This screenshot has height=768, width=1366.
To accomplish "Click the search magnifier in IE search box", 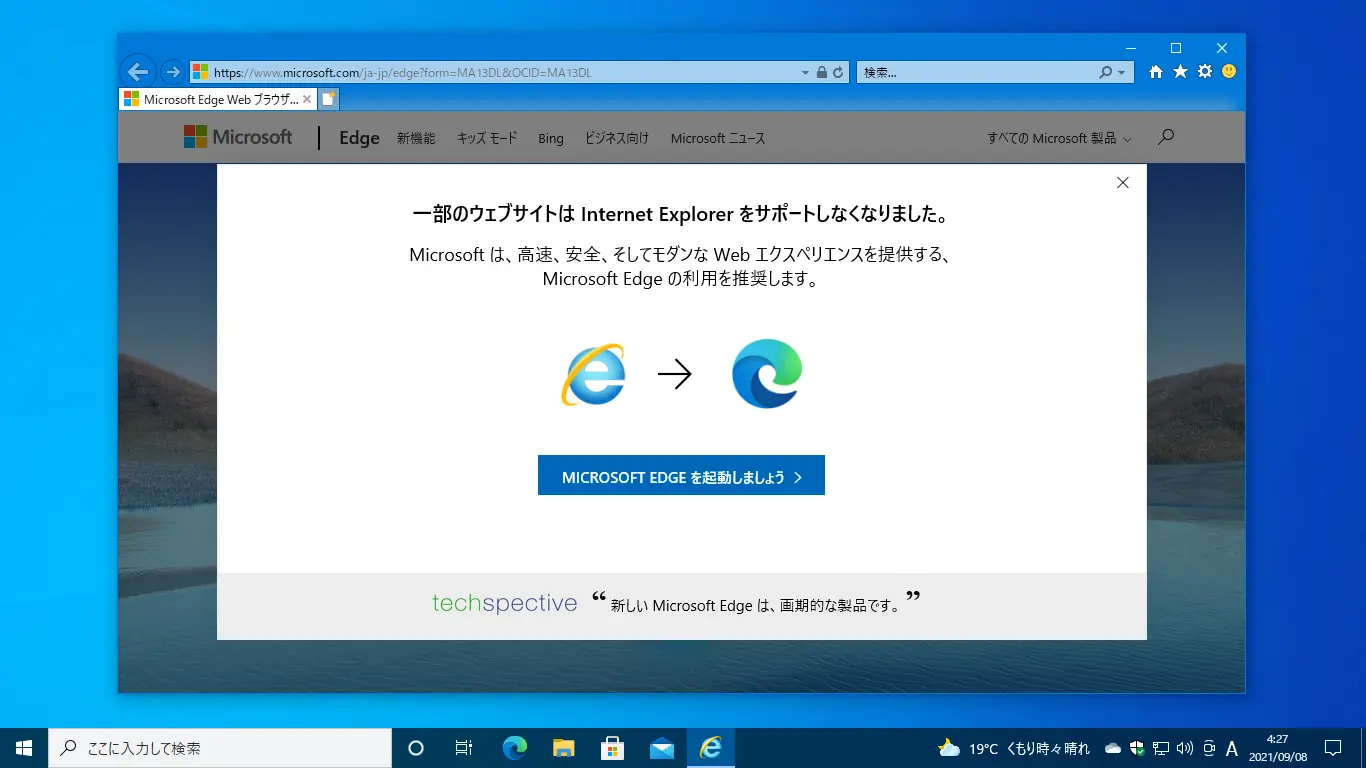I will [x=1105, y=72].
